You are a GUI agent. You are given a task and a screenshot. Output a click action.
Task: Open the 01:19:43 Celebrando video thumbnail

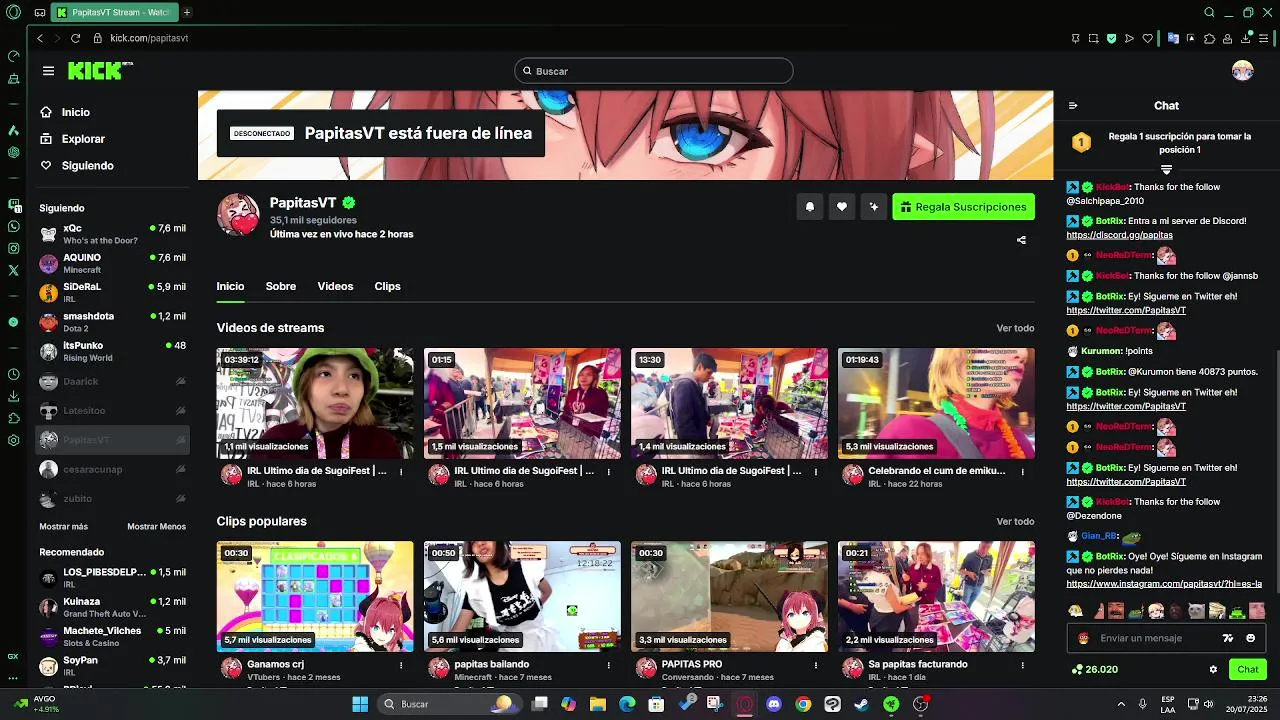[936, 403]
